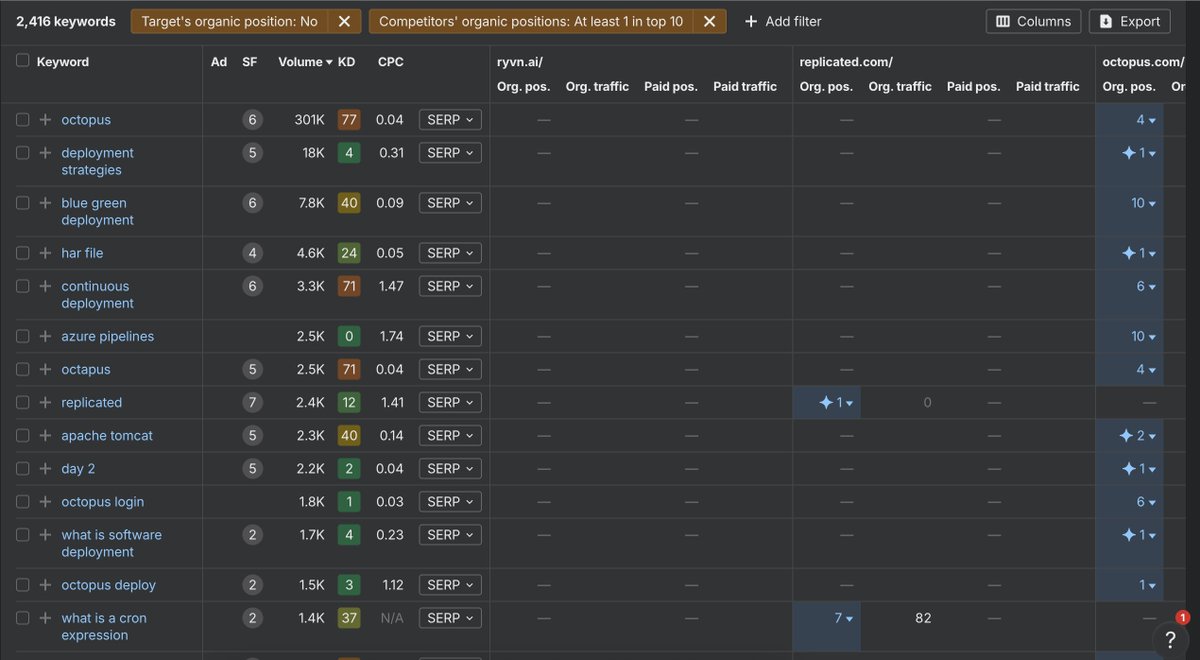Image resolution: width=1200 pixels, height=660 pixels.
Task: Open the help question mark button
Action: 1170,639
